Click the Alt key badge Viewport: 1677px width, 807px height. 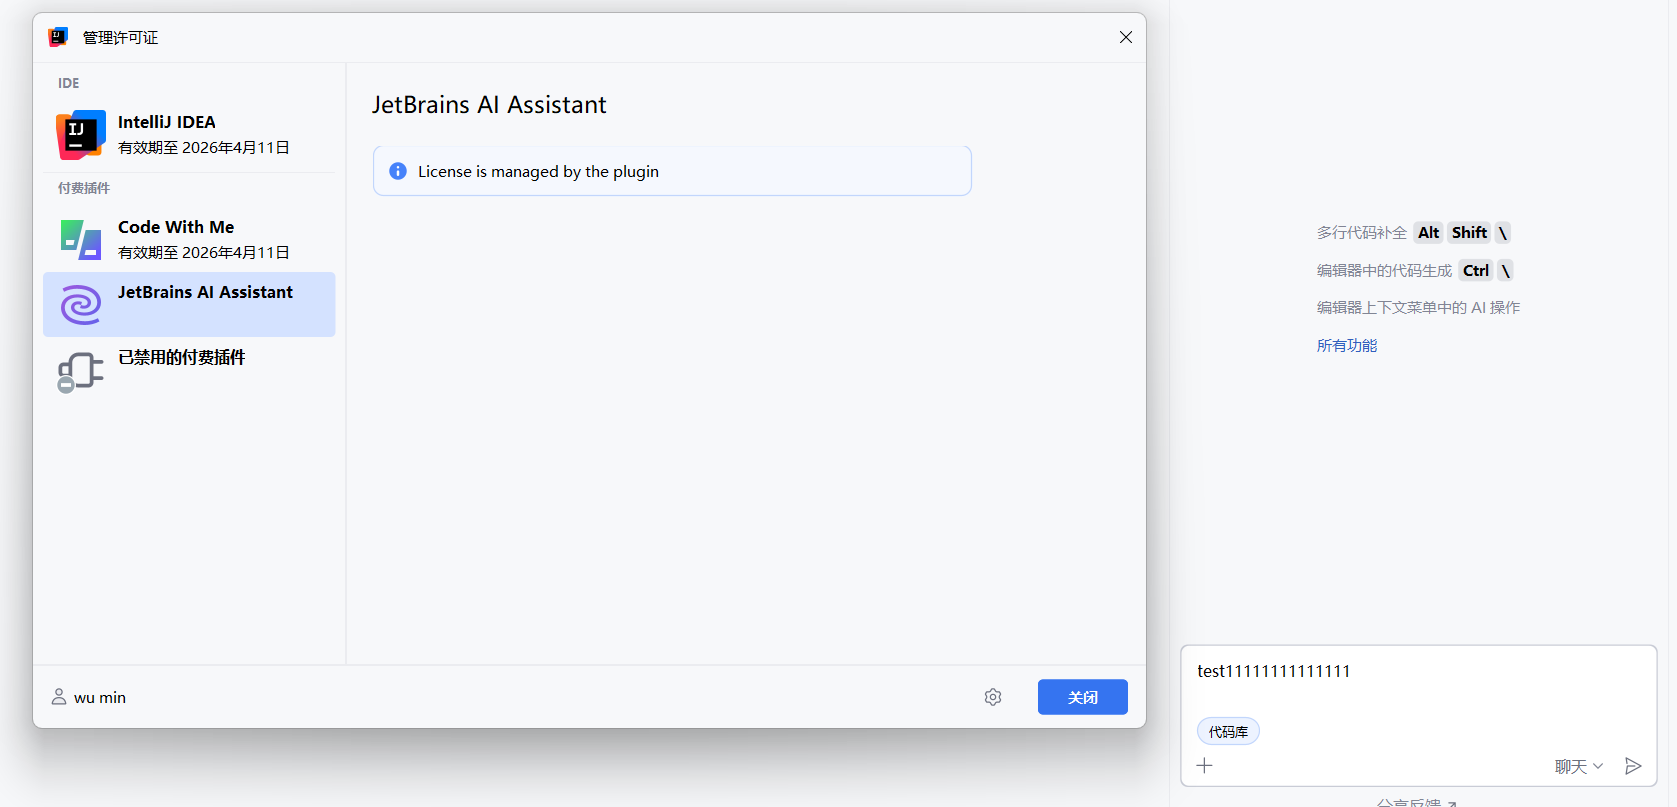click(x=1428, y=232)
